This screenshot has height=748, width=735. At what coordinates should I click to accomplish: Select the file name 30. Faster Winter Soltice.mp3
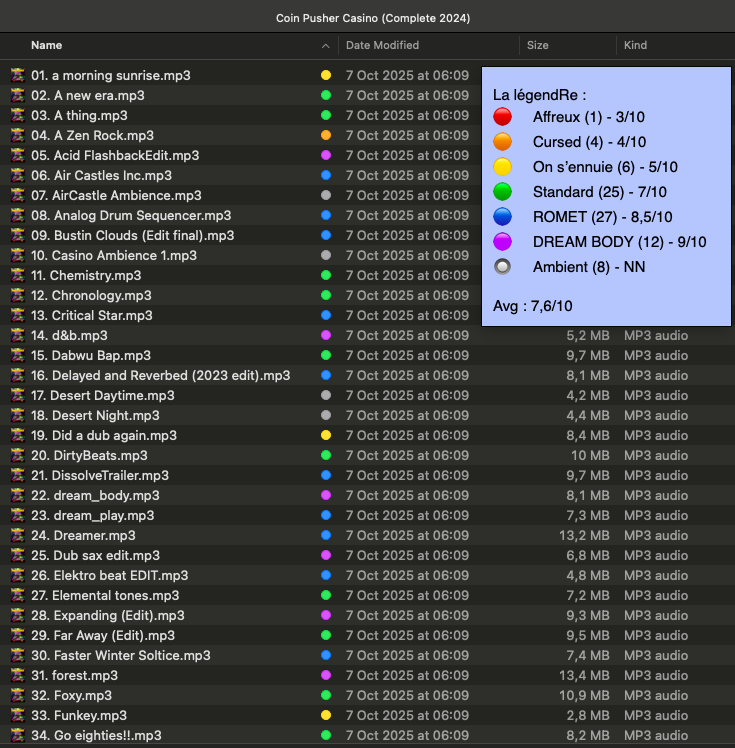coord(121,656)
